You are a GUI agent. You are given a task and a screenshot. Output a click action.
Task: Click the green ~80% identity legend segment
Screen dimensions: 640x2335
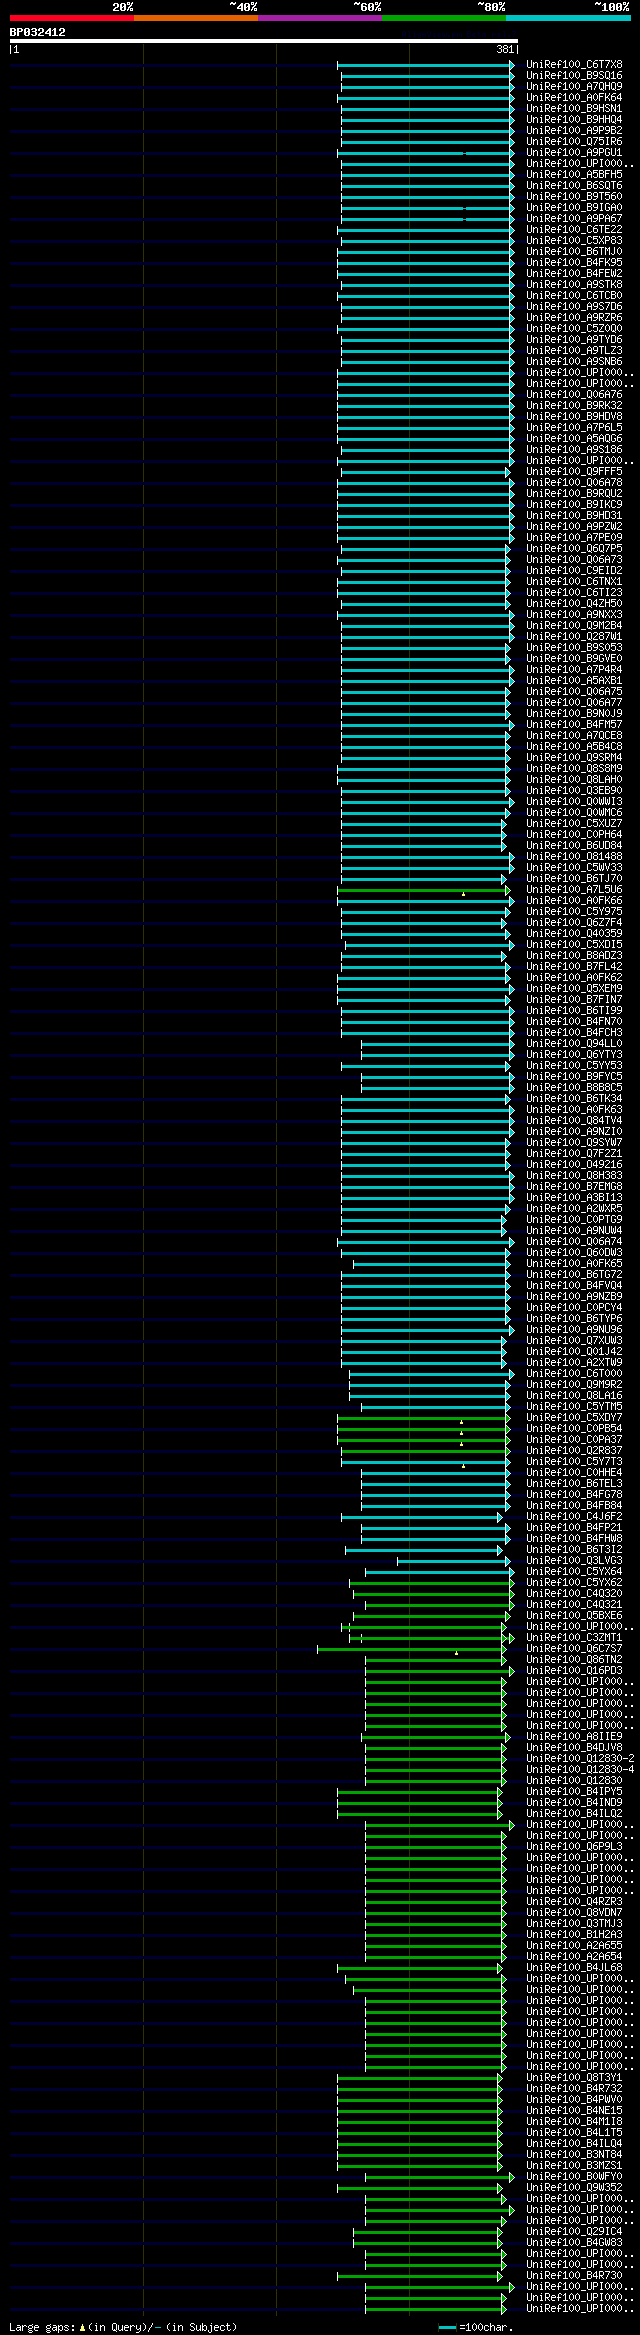click(x=444, y=18)
